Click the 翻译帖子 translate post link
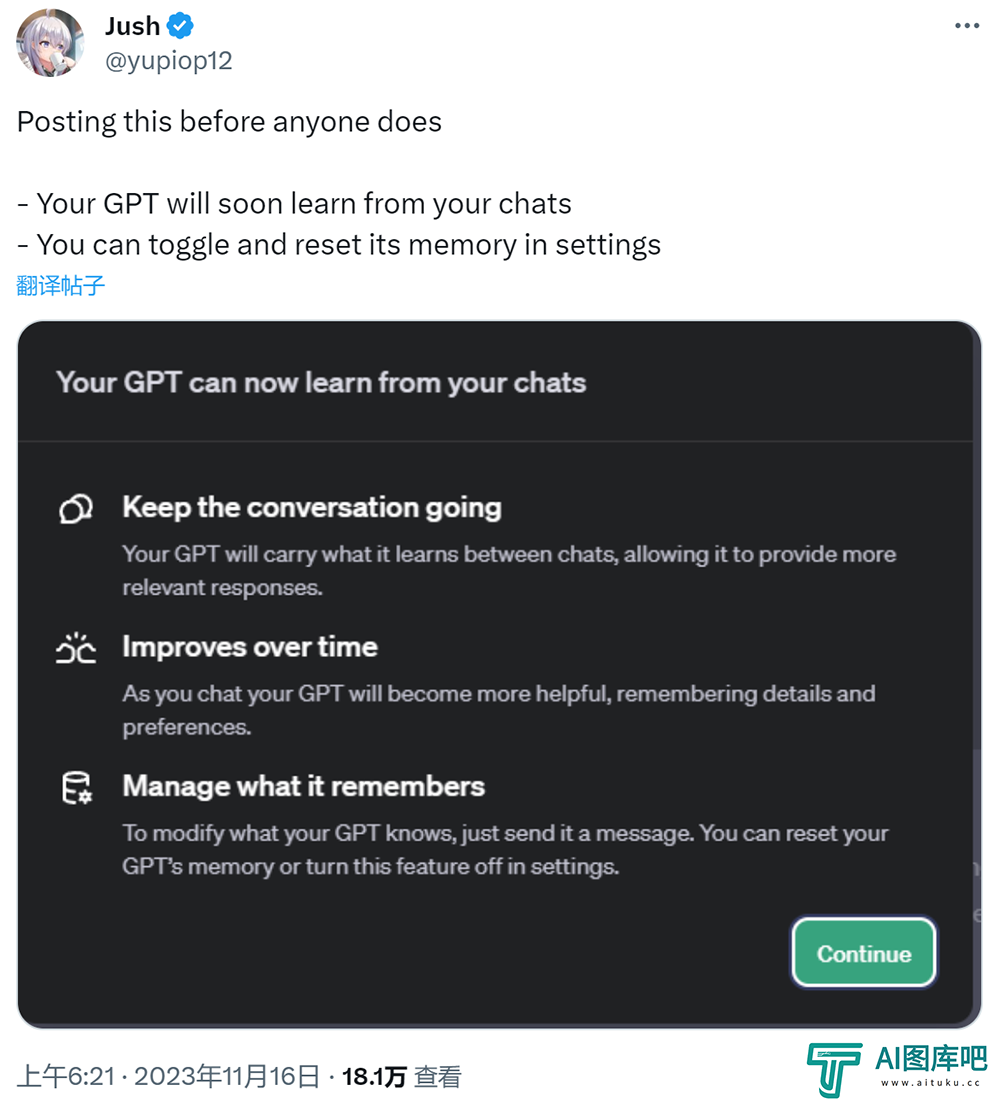The width and height of the screenshot is (1000, 1102). 60,285
